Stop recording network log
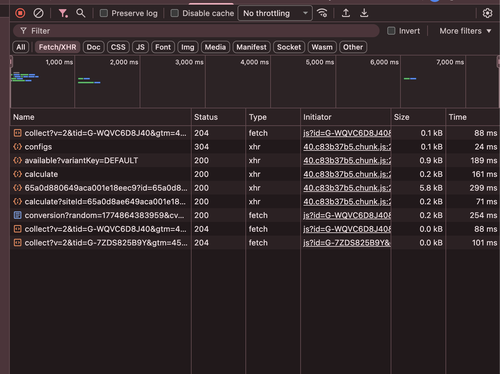 pyautogui.click(x=20, y=13)
